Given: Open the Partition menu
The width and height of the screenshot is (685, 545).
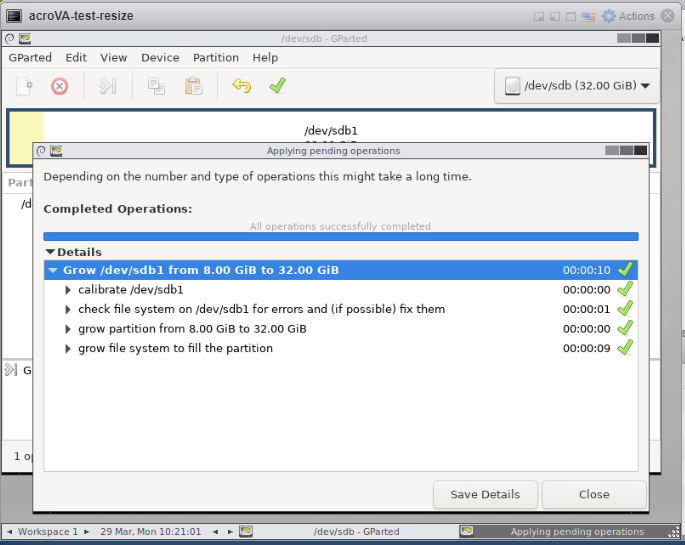Looking at the screenshot, I should coord(216,58).
